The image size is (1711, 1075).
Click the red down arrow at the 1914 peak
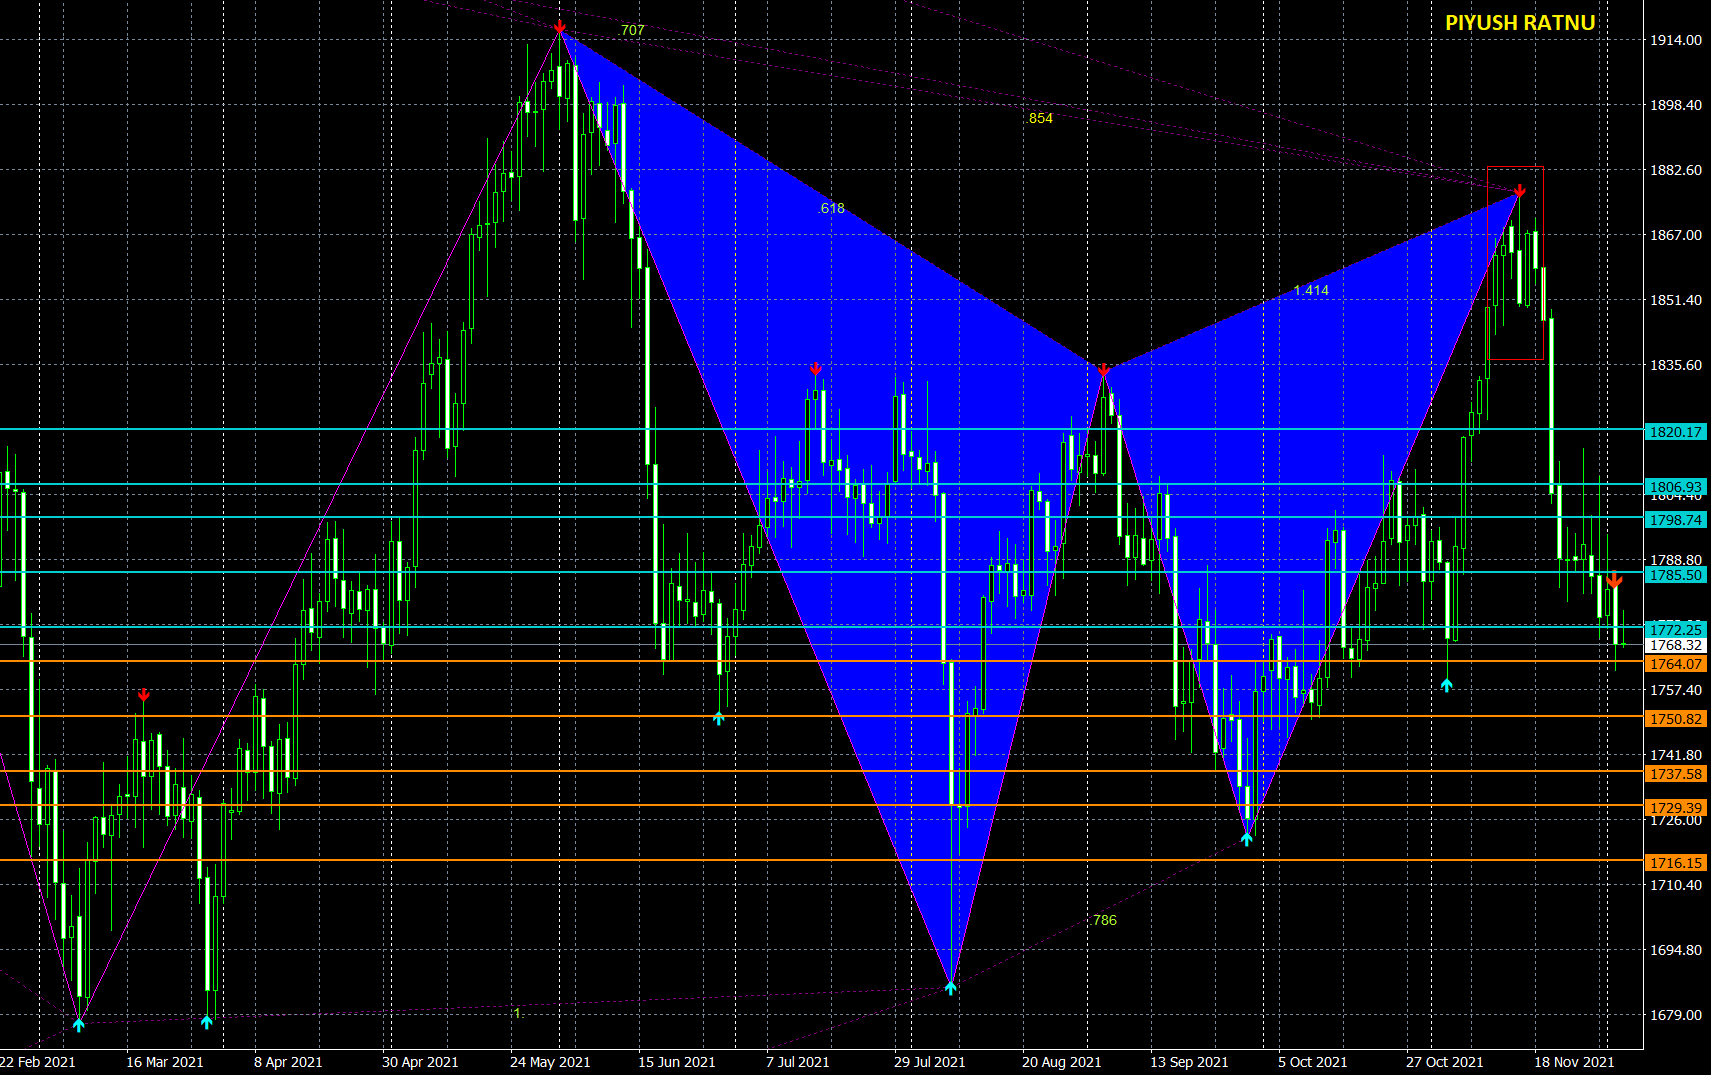click(x=560, y=26)
